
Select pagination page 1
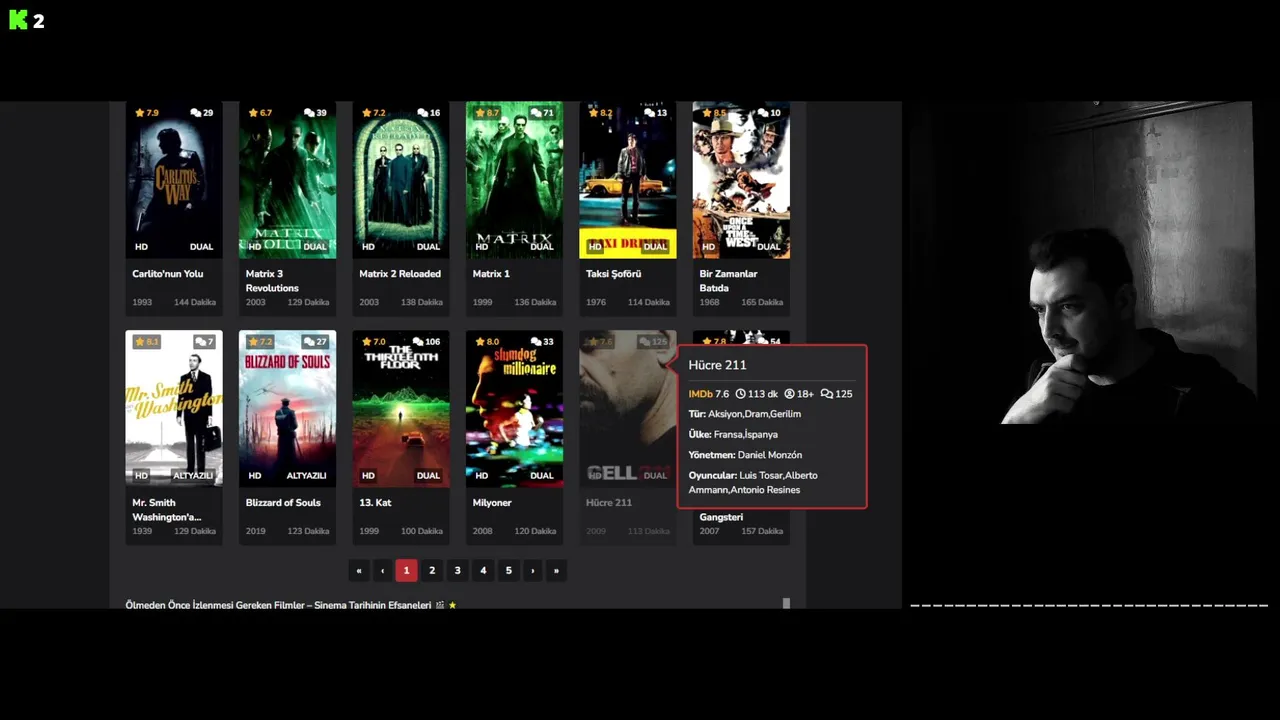click(406, 570)
